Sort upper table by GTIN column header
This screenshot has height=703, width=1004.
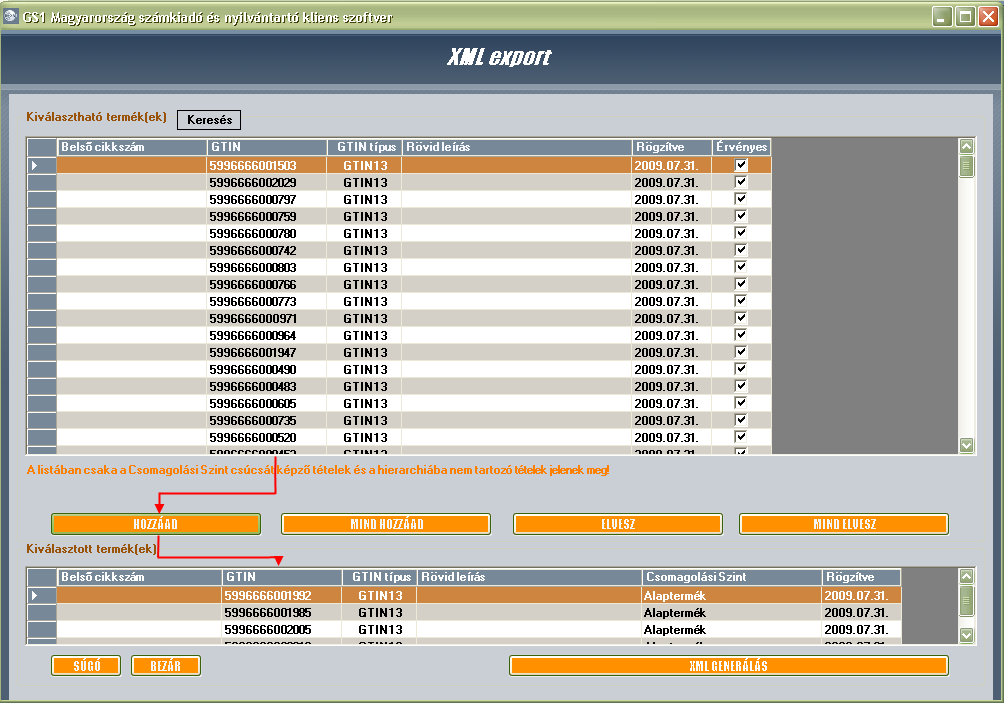[x=267, y=147]
